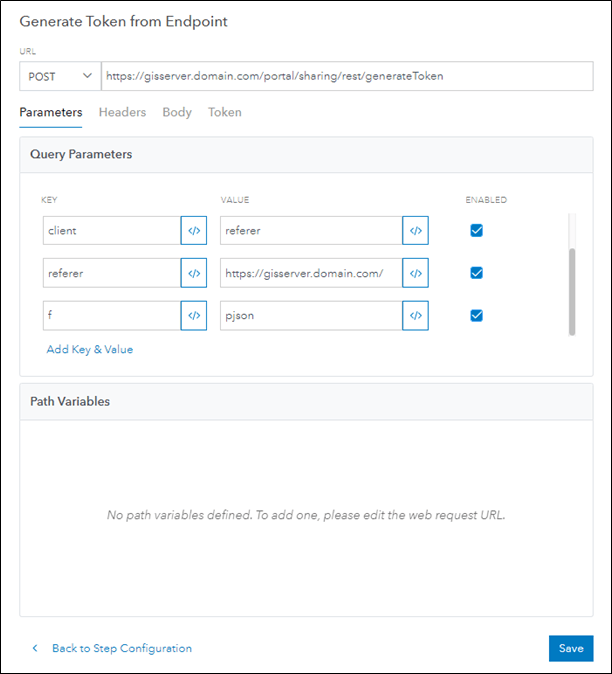Open the POST method dropdown
This screenshot has height=674, width=612.
coord(60,76)
